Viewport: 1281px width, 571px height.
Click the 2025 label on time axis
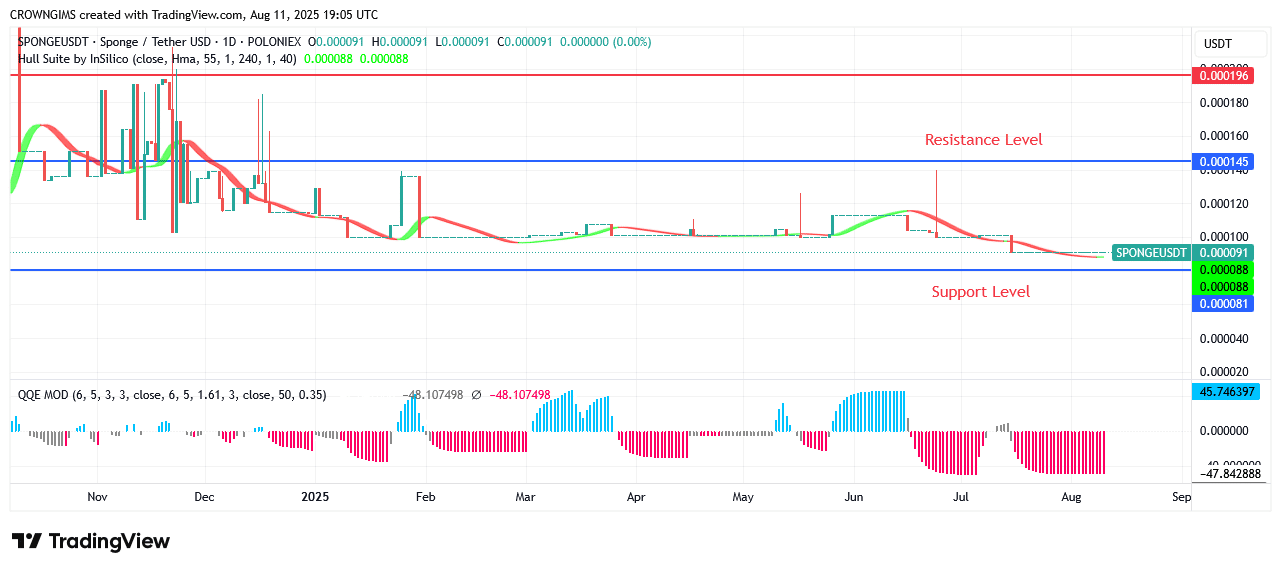coord(315,497)
